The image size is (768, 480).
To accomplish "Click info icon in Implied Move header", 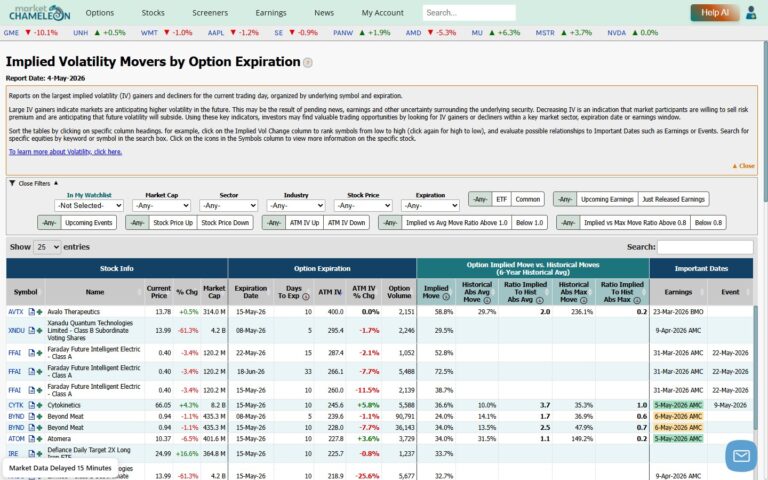I will pos(446,296).
